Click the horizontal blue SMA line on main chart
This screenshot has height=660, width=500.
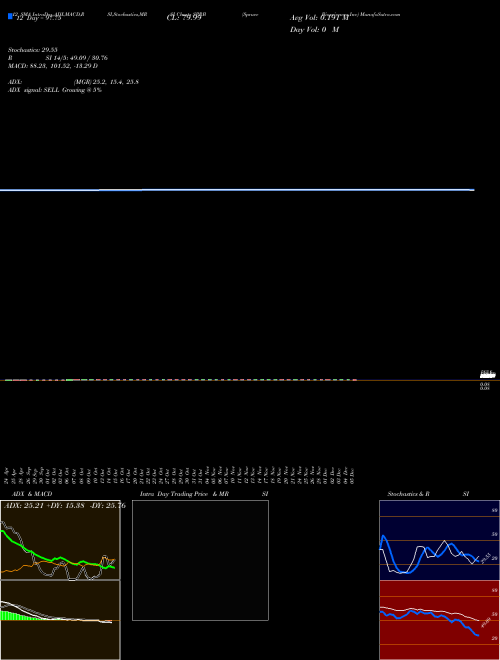pyautogui.click(x=237, y=190)
